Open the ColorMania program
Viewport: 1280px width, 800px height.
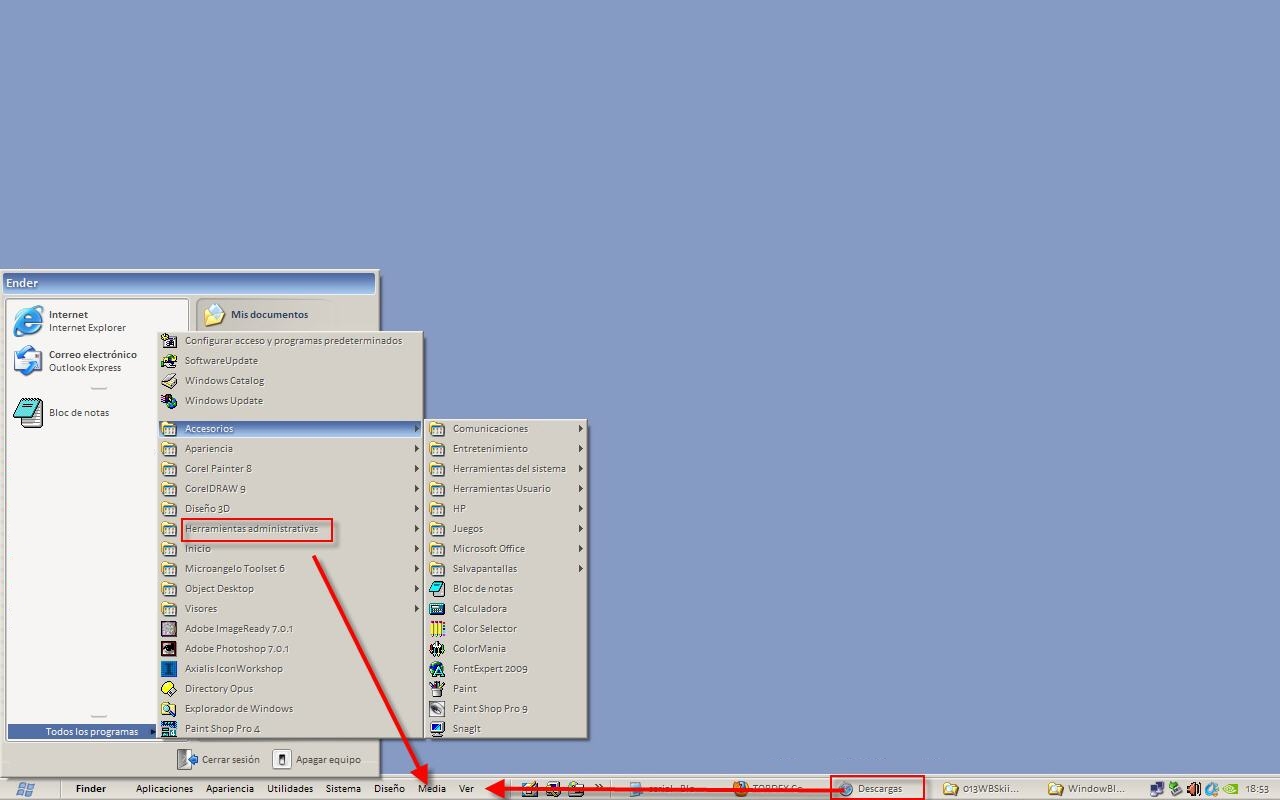[x=478, y=649]
